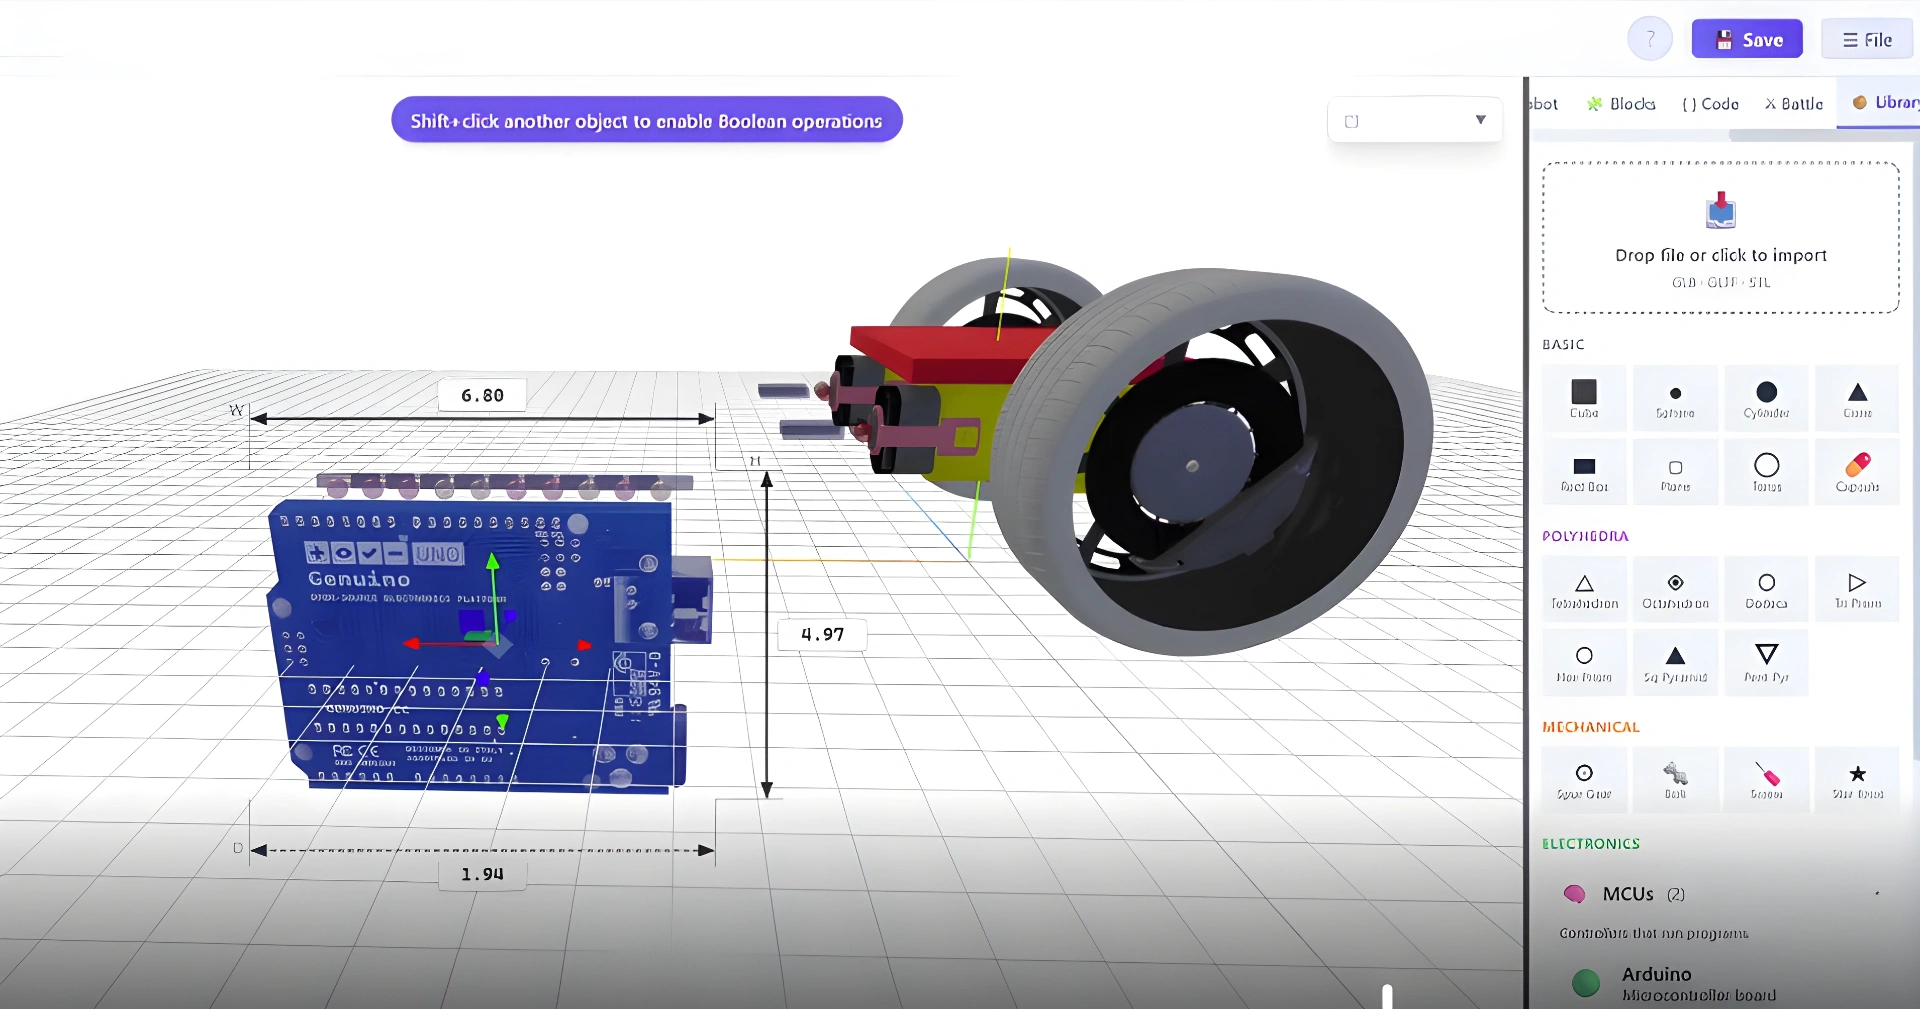The height and width of the screenshot is (1009, 1920).
Task: Edit the depth dimension value 1.94
Action: pyautogui.click(x=482, y=874)
